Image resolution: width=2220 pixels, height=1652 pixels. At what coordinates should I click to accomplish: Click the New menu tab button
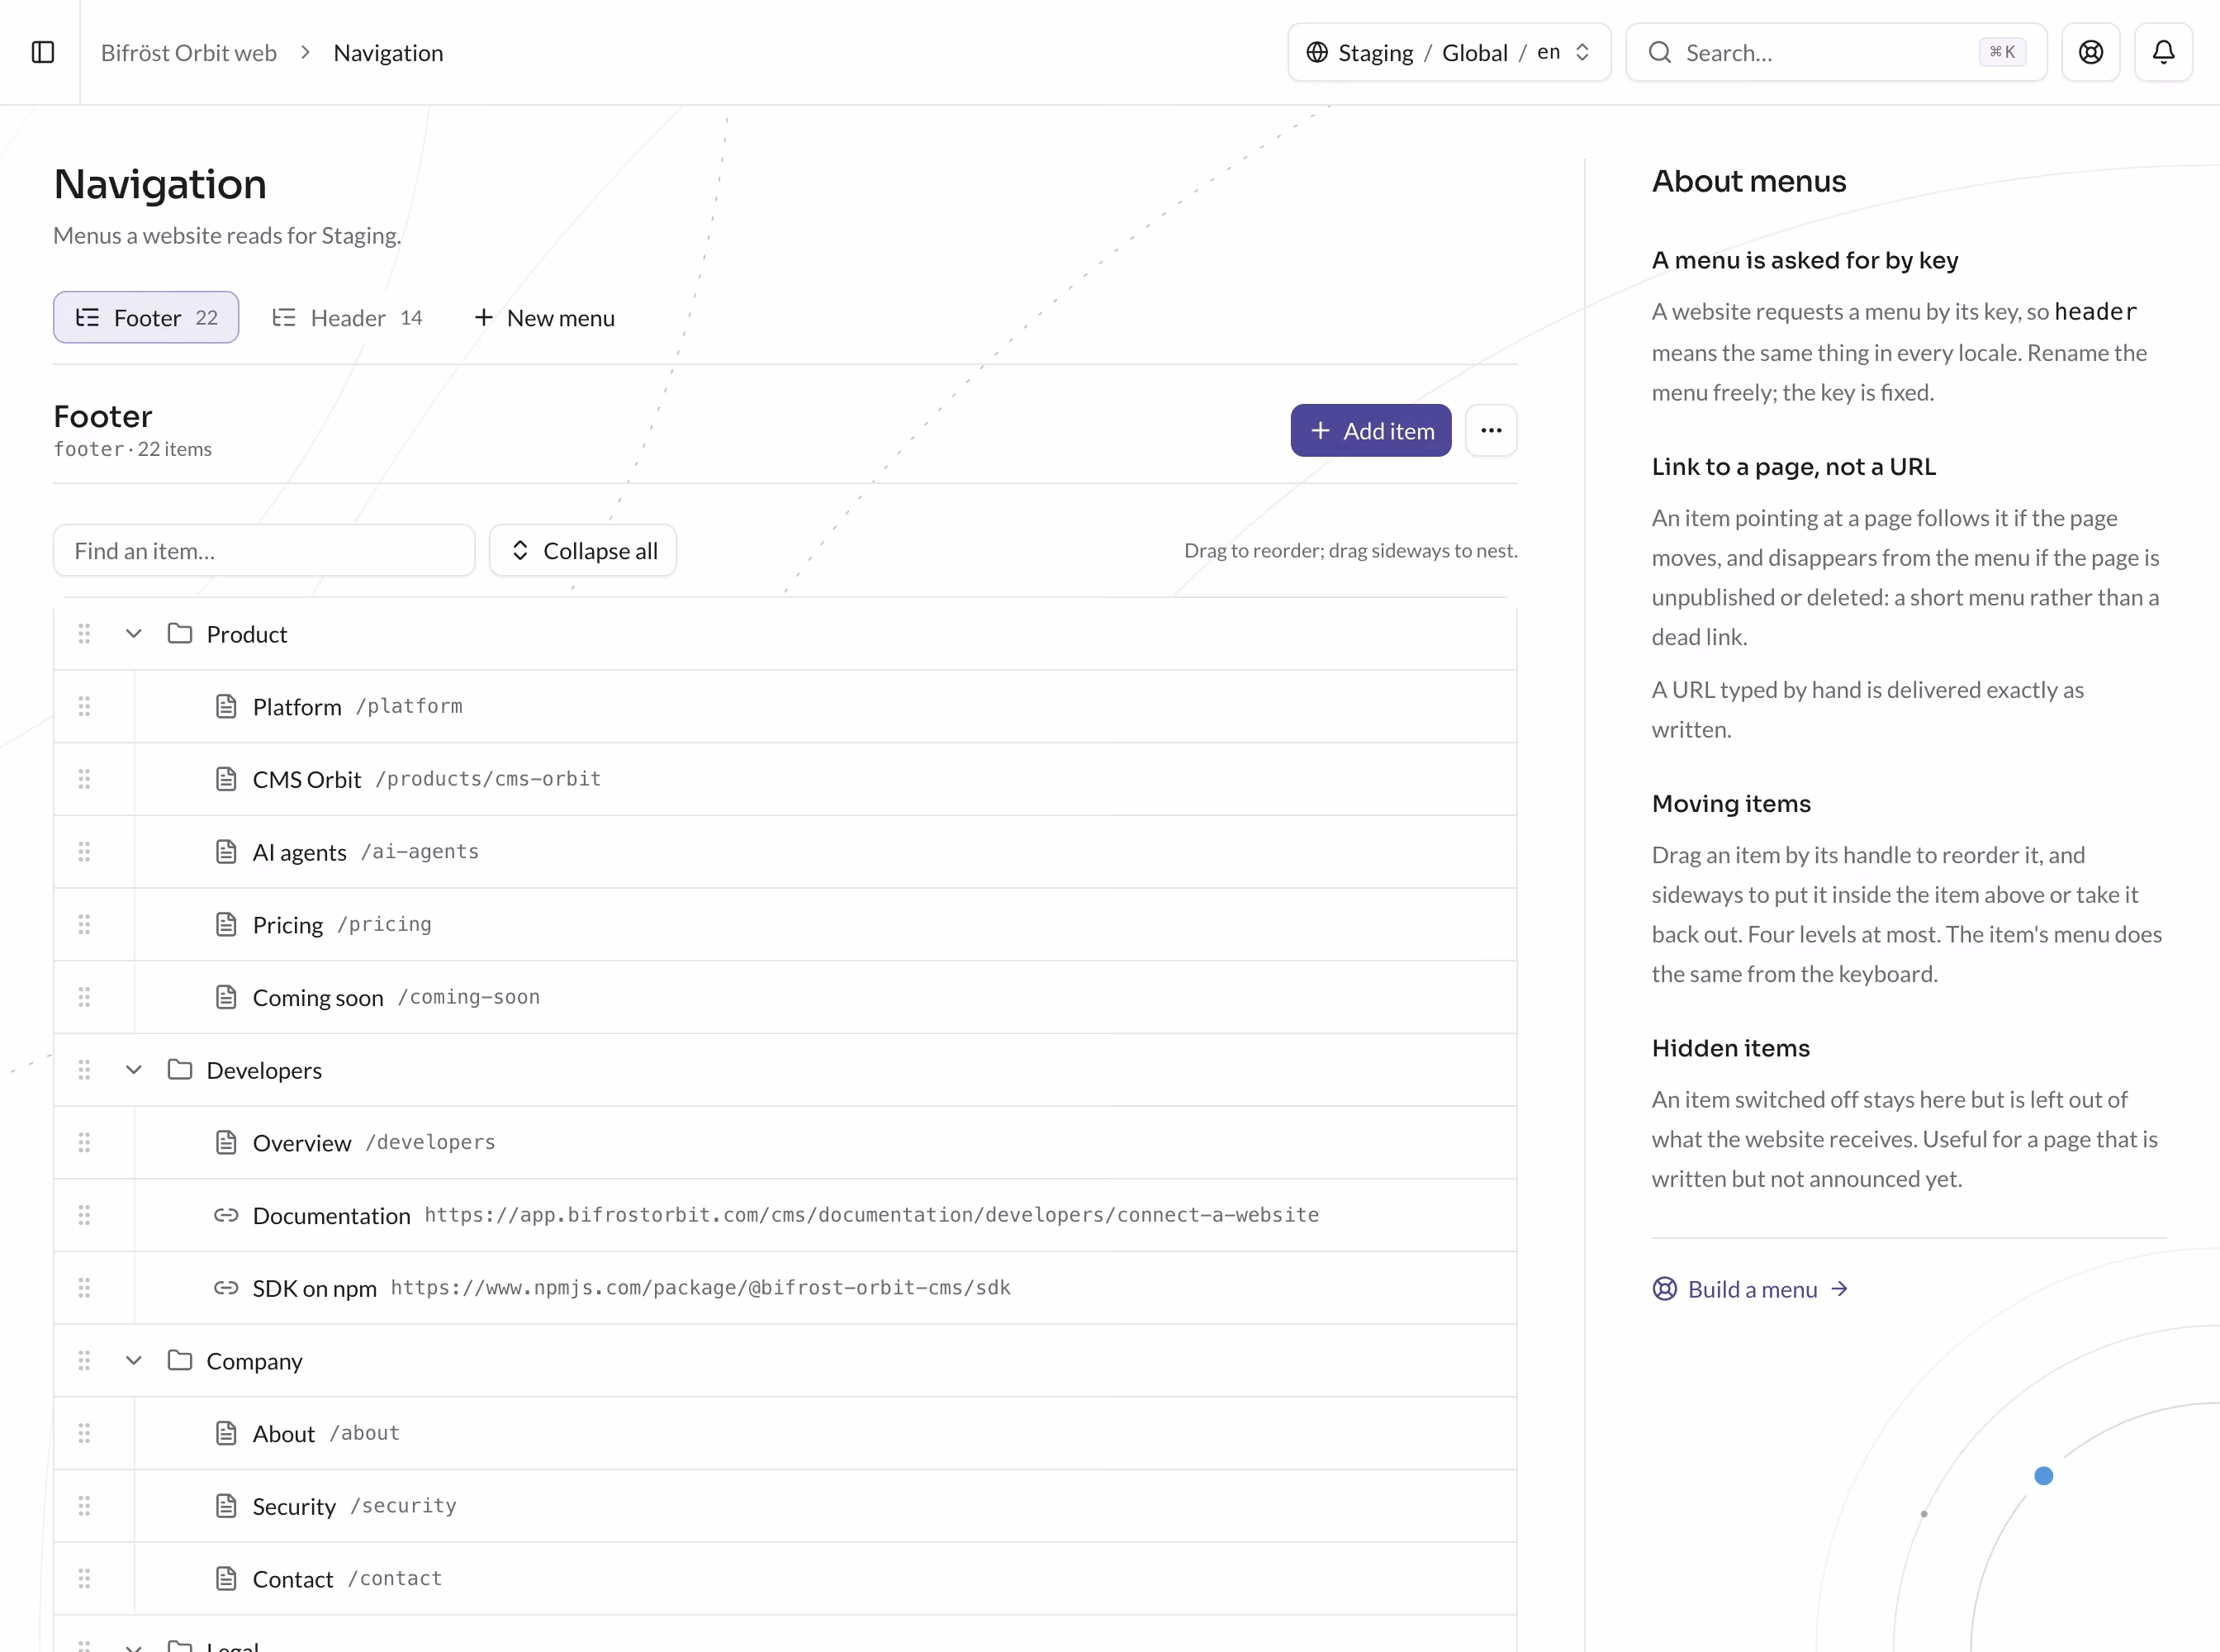(x=544, y=318)
